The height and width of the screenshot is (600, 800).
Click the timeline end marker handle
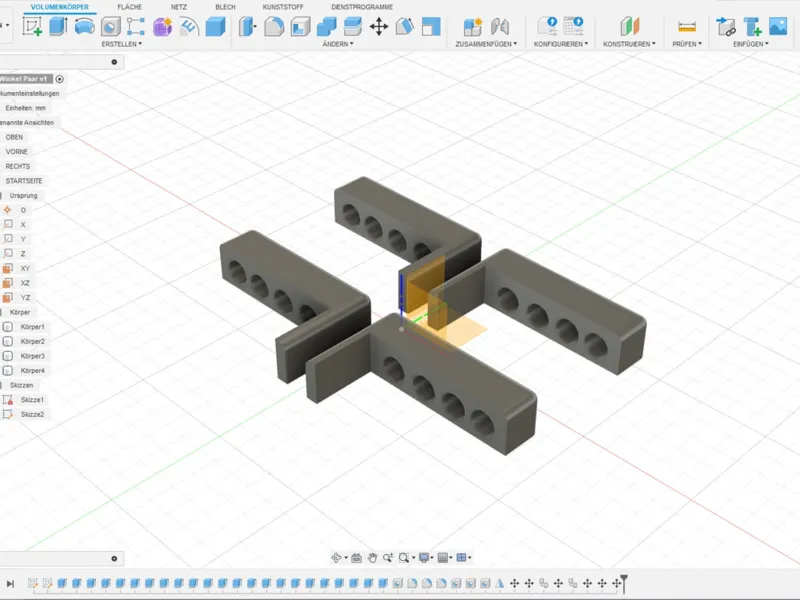[624, 583]
